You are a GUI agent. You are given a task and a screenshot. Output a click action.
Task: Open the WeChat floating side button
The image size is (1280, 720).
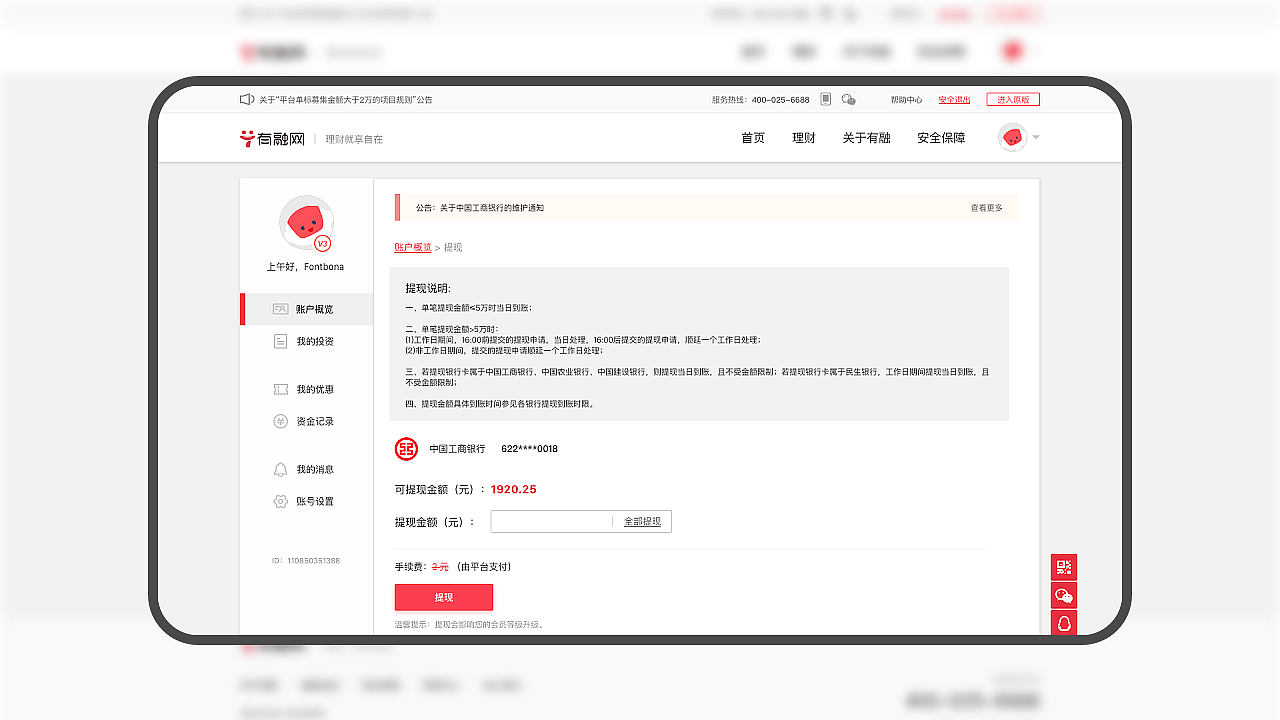tap(1064, 596)
